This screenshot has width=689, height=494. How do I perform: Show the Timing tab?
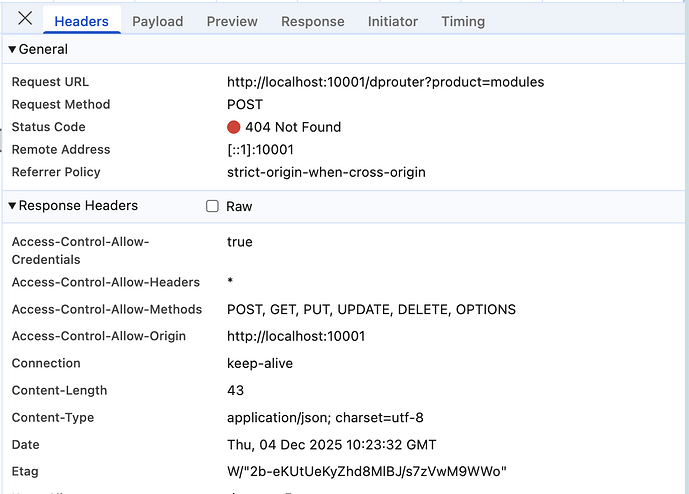pyautogui.click(x=462, y=21)
